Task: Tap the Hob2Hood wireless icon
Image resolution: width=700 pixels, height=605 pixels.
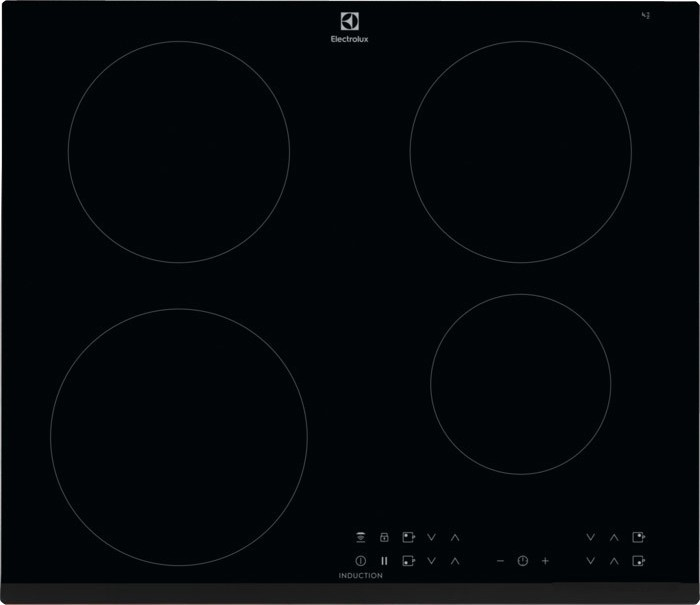Action: point(360,537)
